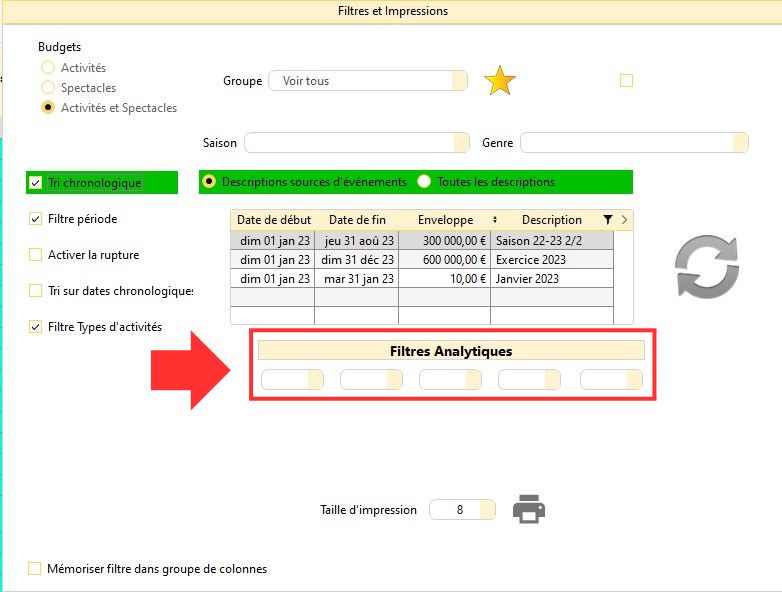Toggle the Tri chronologique checkbox
The image size is (782, 592).
36,183
